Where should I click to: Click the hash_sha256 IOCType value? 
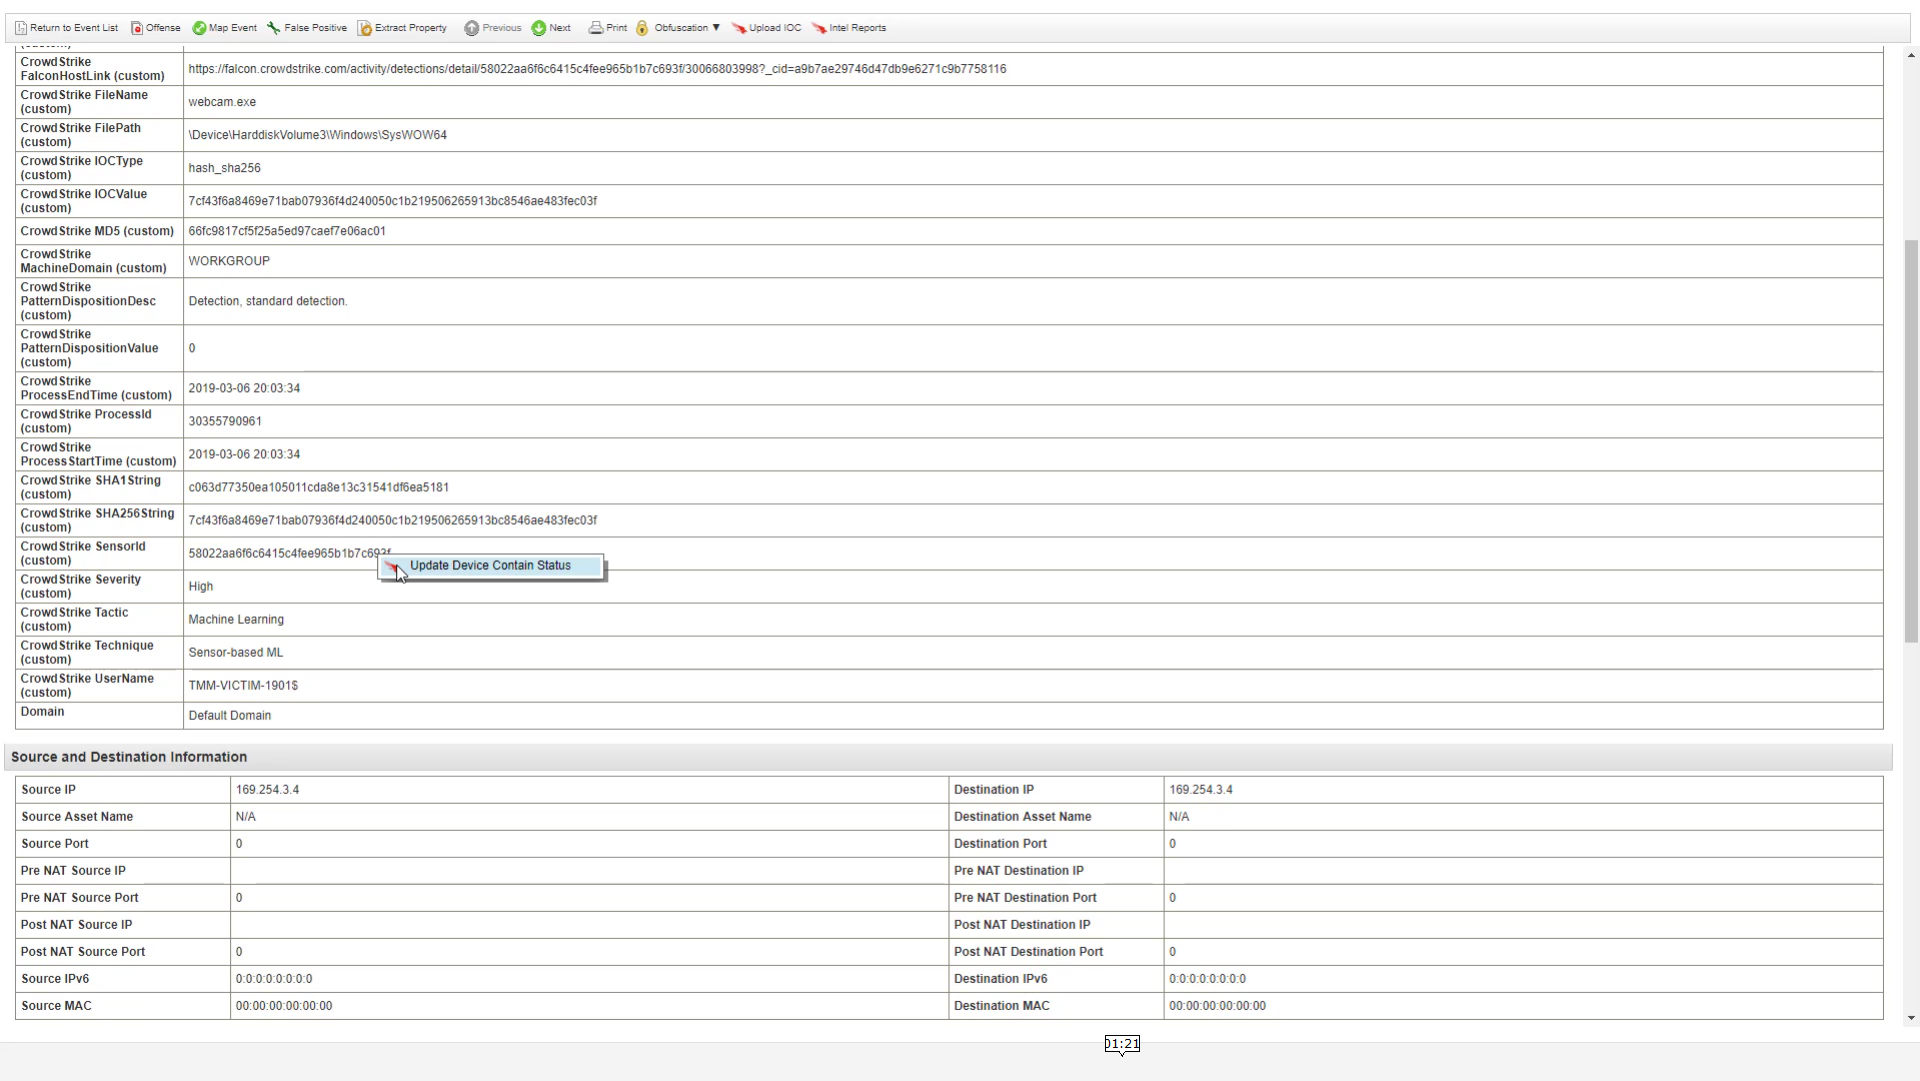click(x=224, y=168)
